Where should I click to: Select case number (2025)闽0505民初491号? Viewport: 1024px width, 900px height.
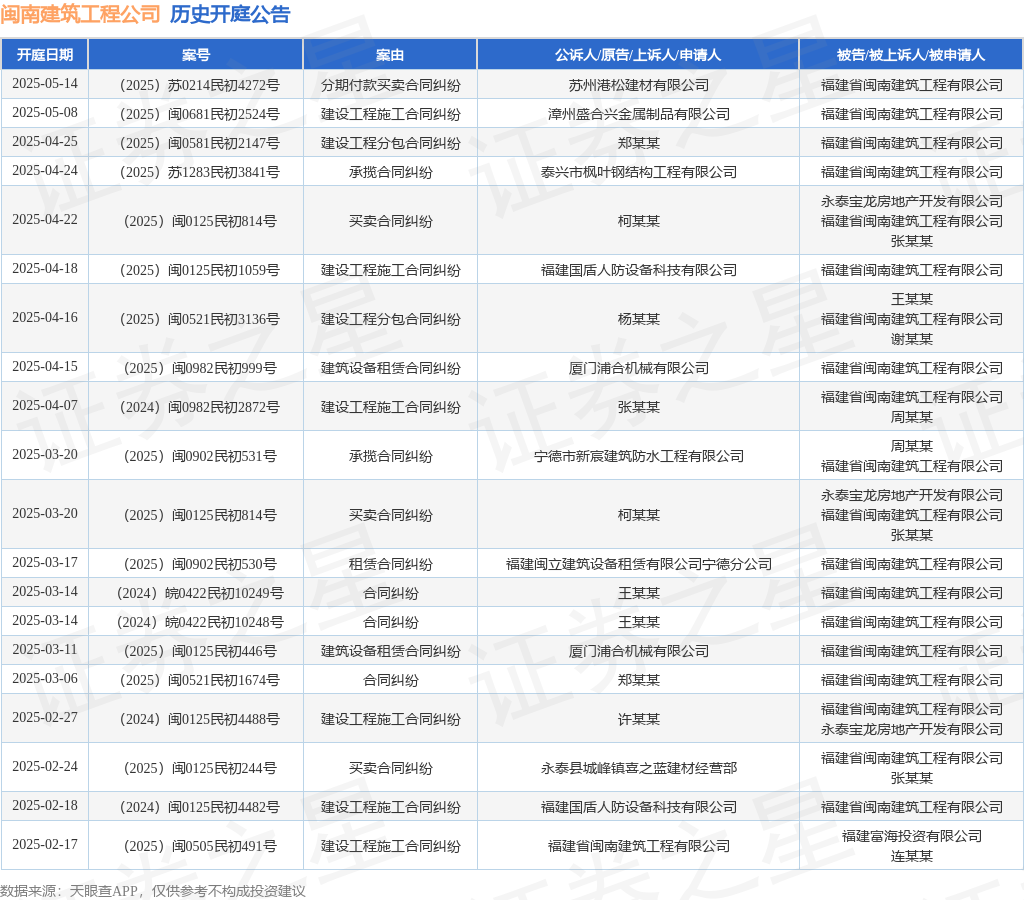point(199,846)
